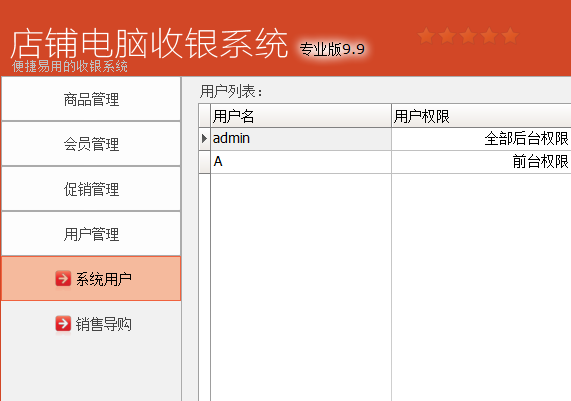Click the second orange rating star
This screenshot has height=401, width=571.
pos(447,36)
